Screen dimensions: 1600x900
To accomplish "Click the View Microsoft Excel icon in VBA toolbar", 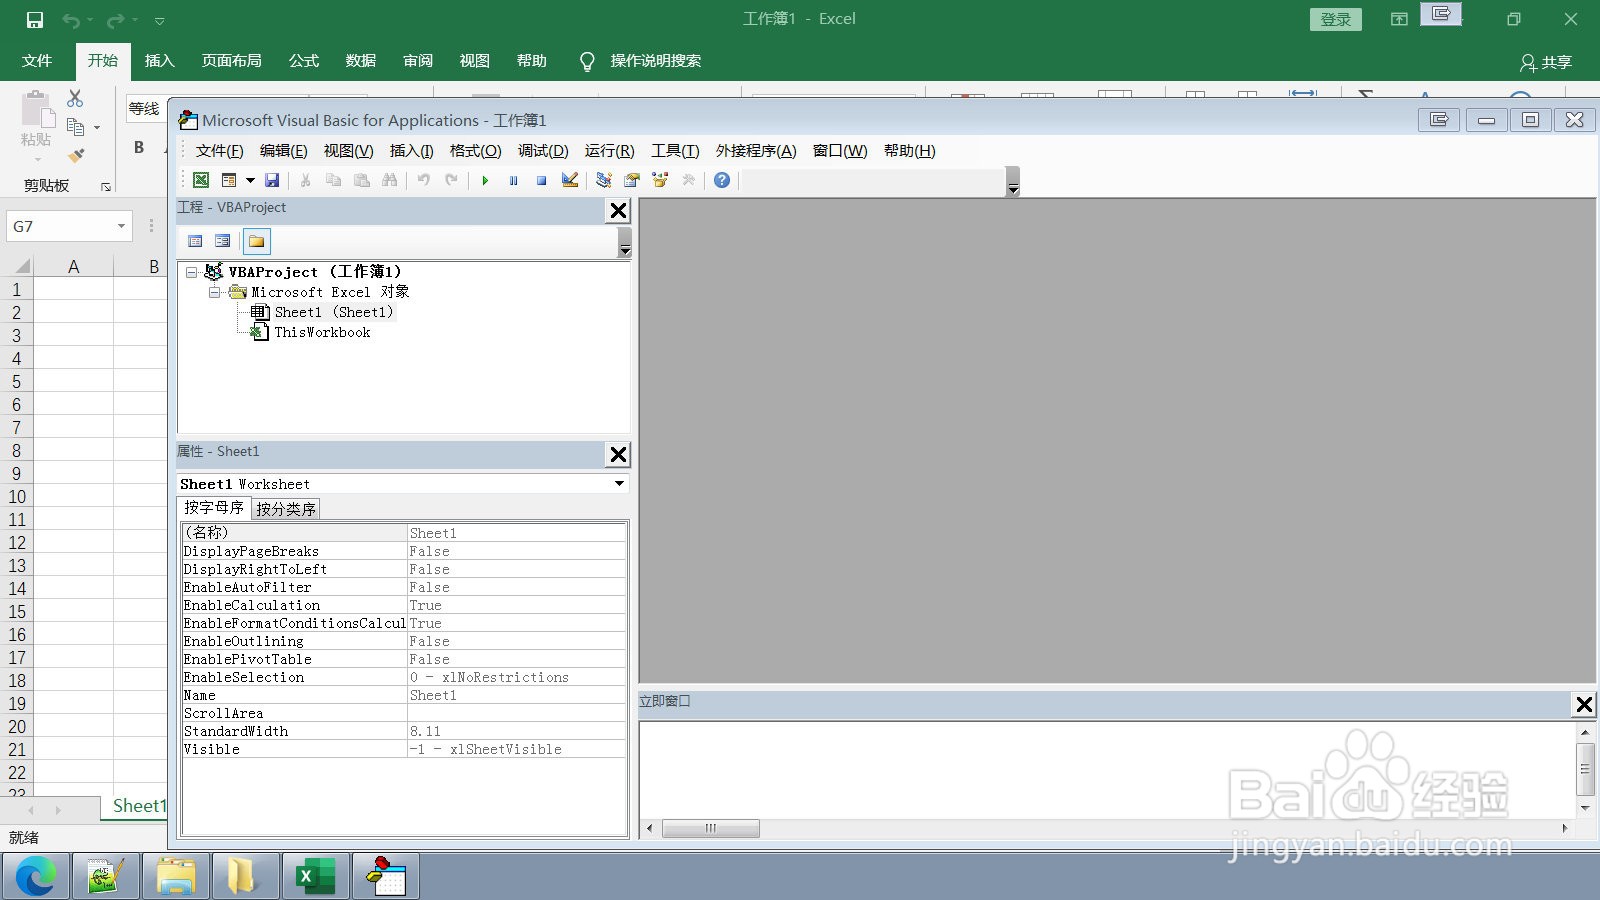I will click(x=201, y=180).
